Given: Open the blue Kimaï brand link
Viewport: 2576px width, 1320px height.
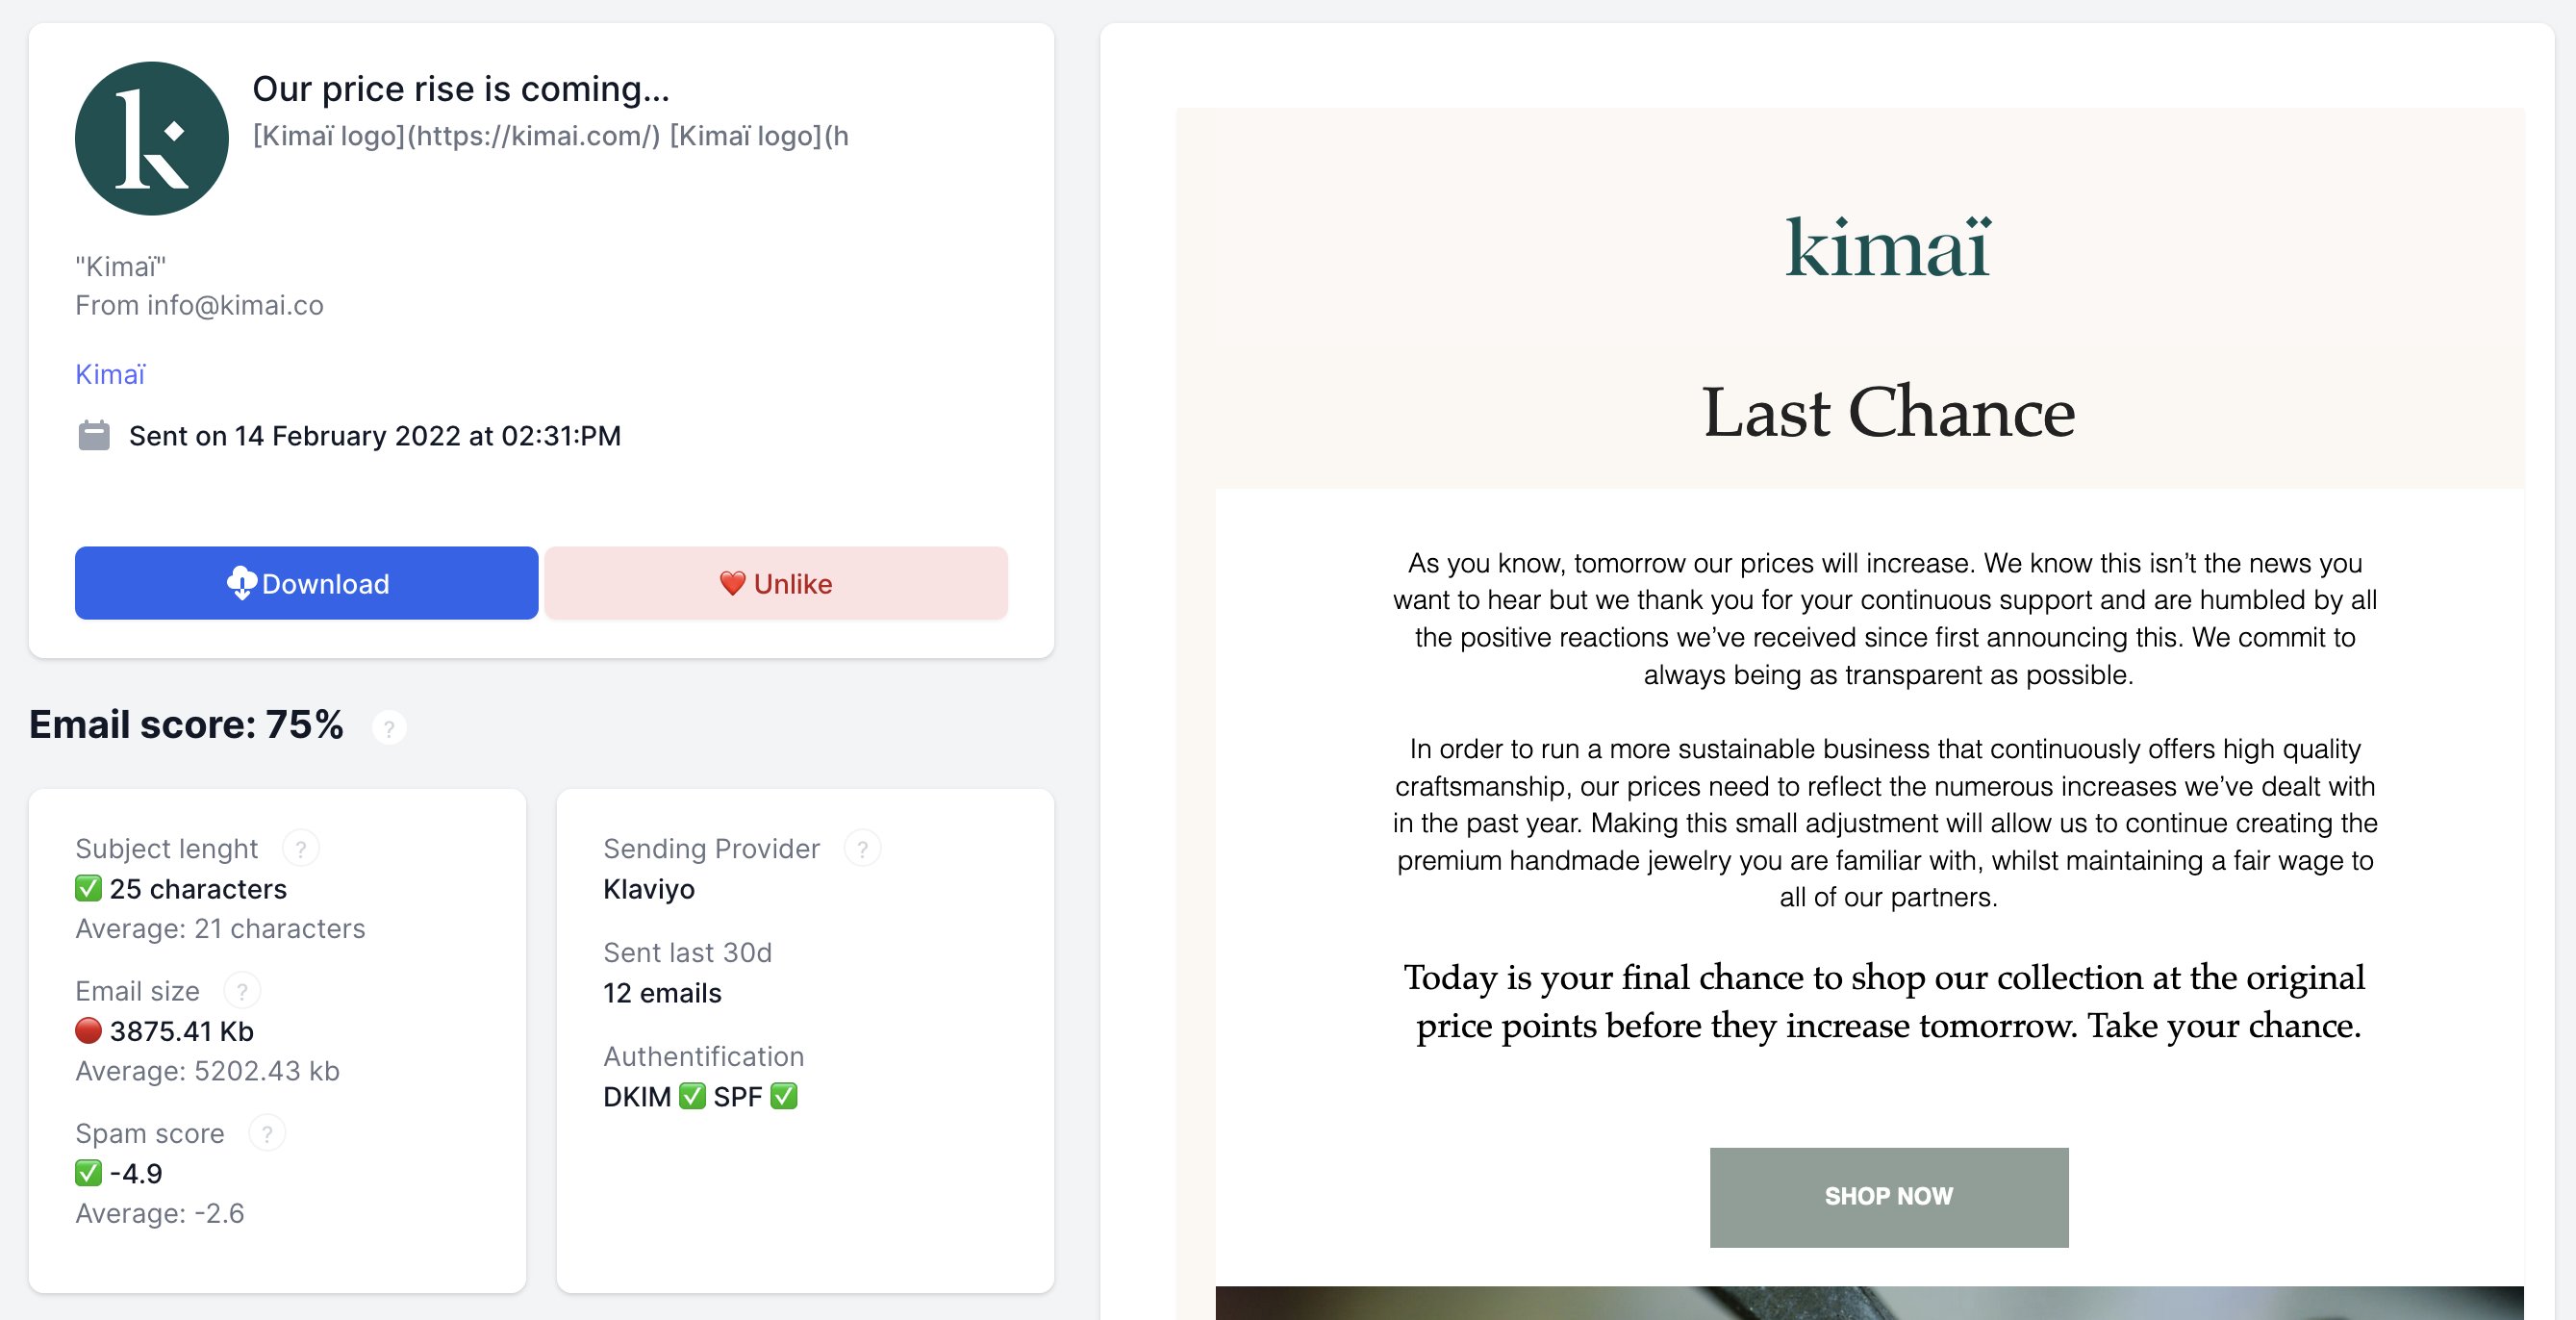Looking at the screenshot, I should [110, 374].
